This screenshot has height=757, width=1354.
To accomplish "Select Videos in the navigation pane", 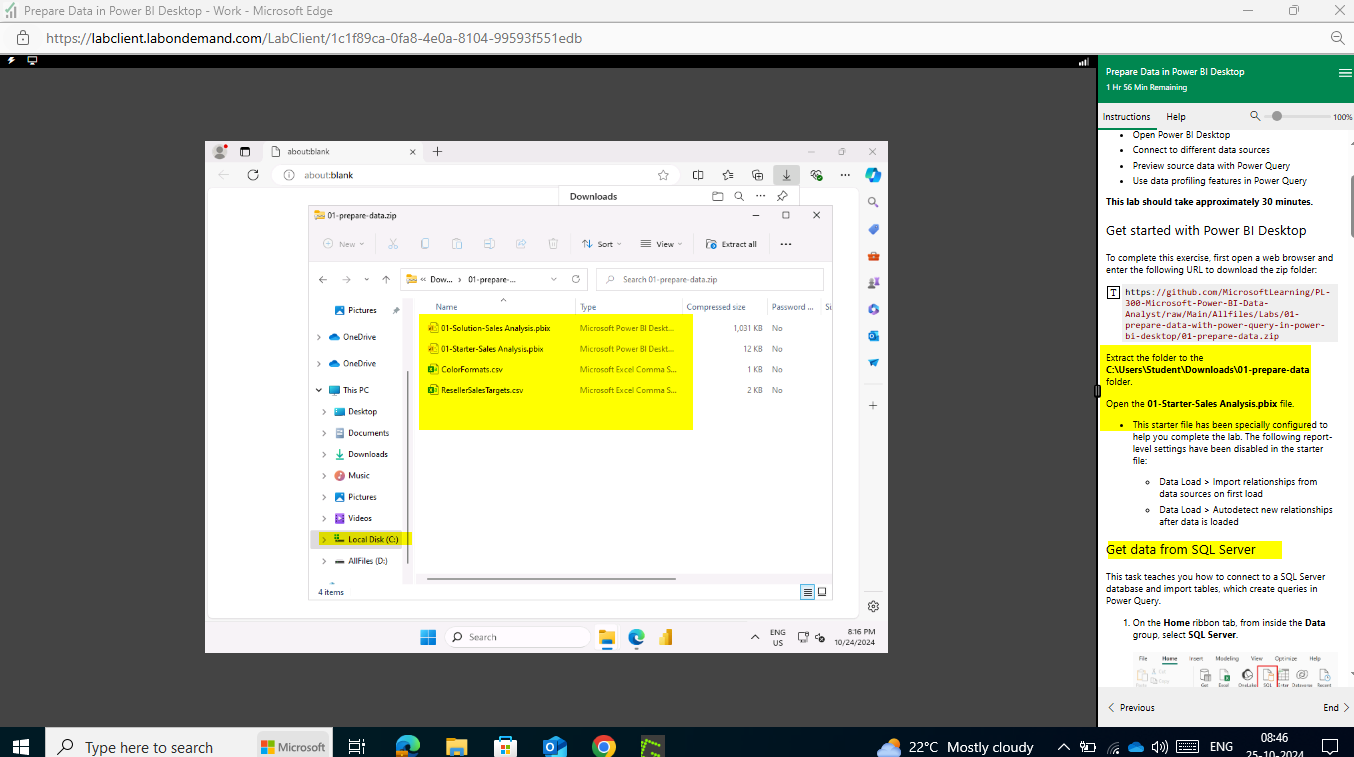I will (x=359, y=518).
